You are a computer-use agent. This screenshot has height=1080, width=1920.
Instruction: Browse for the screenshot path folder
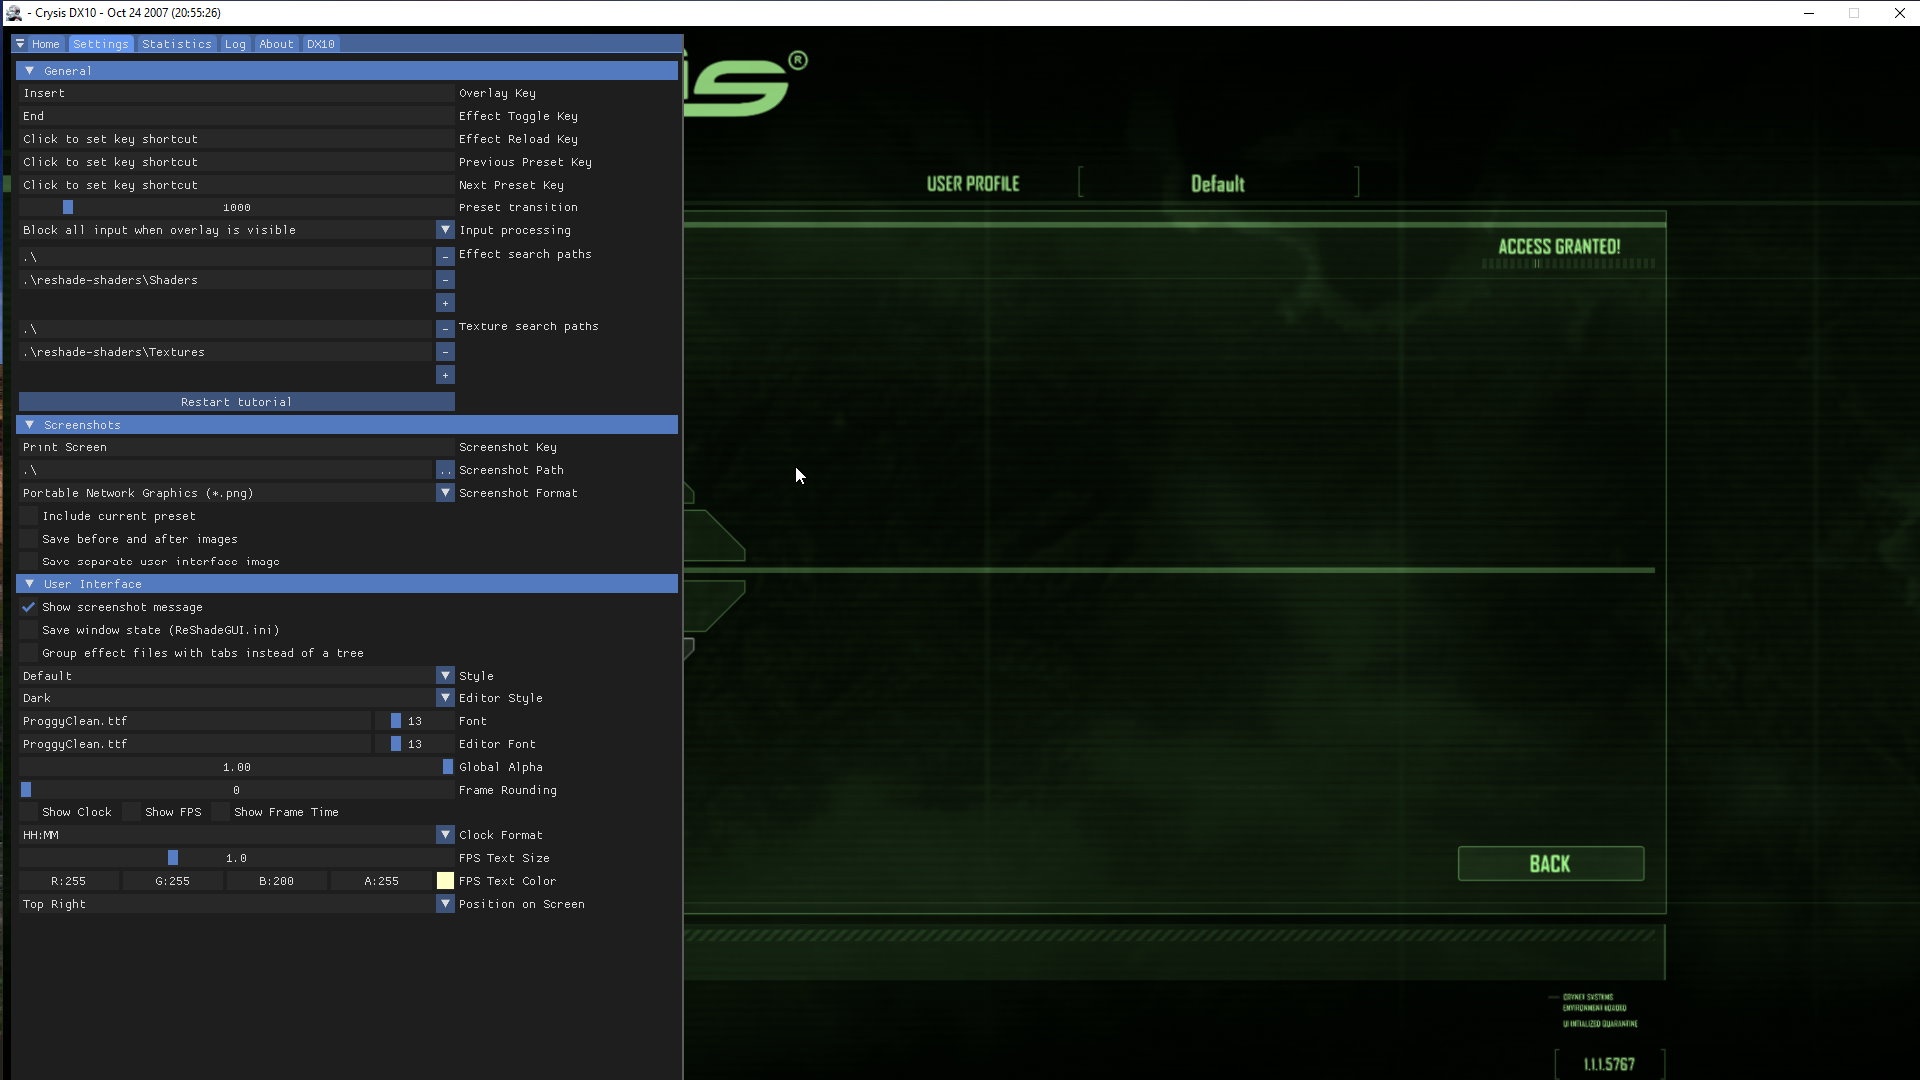[445, 470]
